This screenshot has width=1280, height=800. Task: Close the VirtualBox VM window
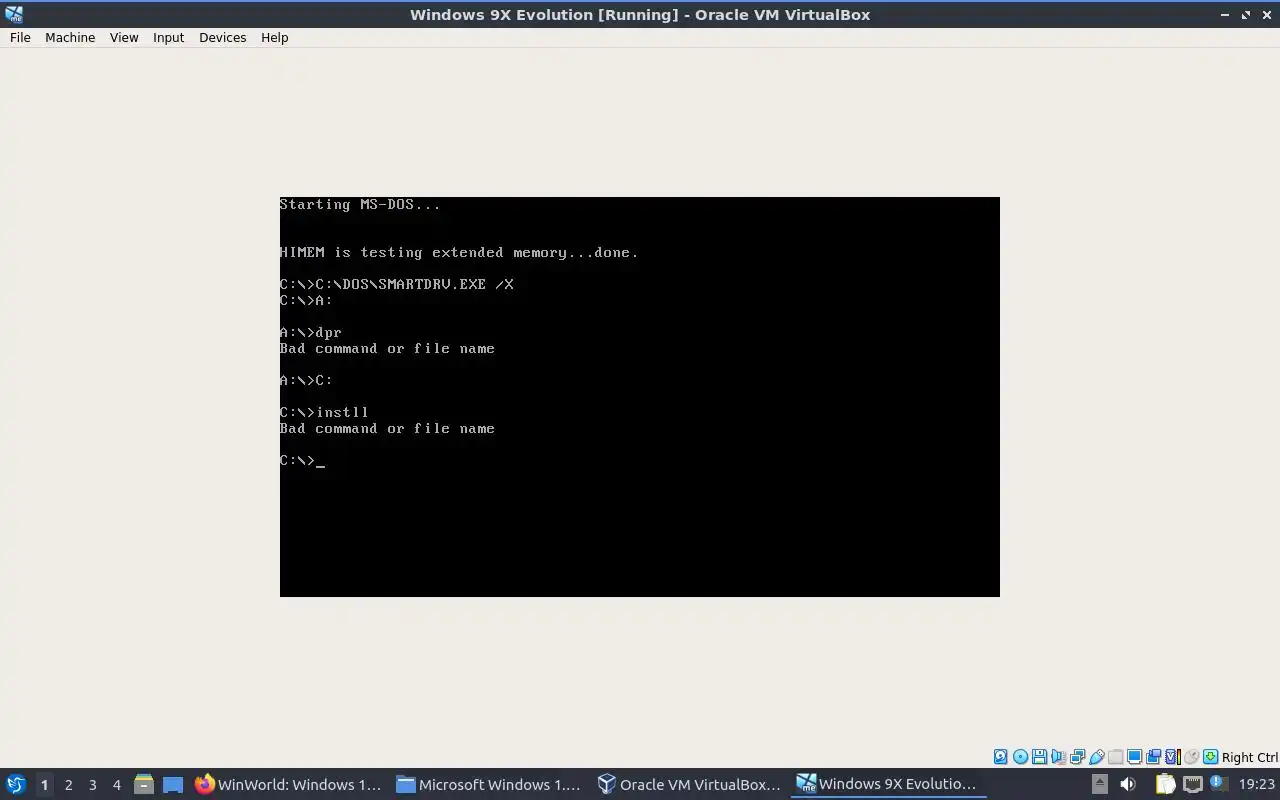click(1266, 14)
